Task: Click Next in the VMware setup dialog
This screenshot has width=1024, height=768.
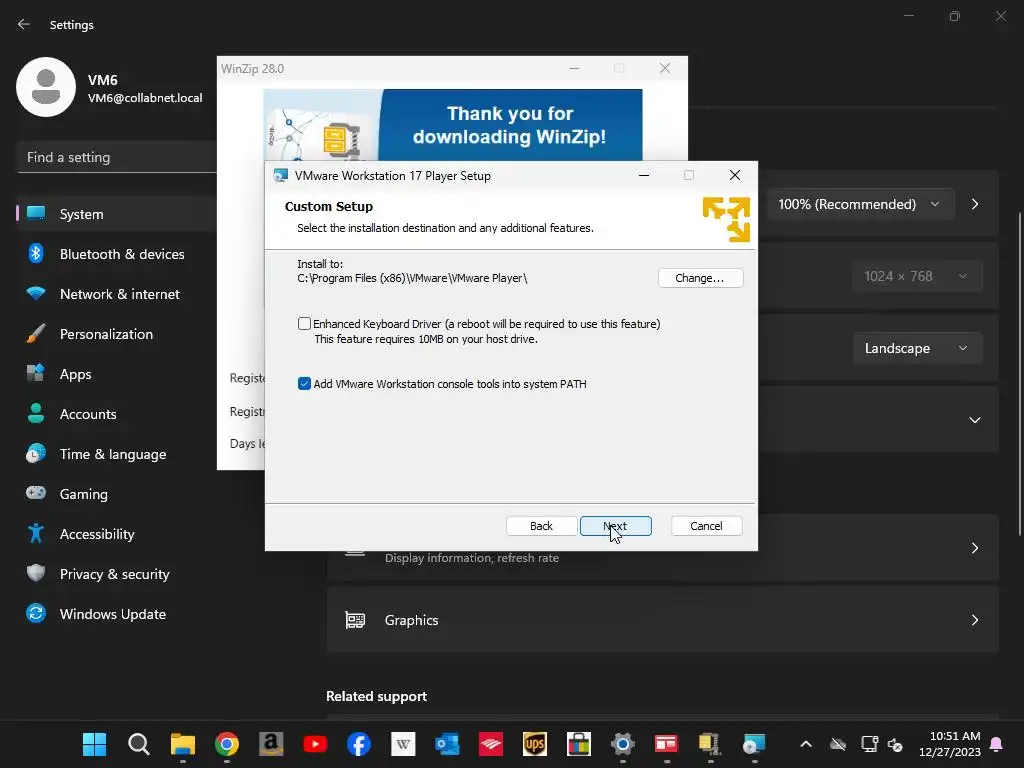Action: pos(615,526)
